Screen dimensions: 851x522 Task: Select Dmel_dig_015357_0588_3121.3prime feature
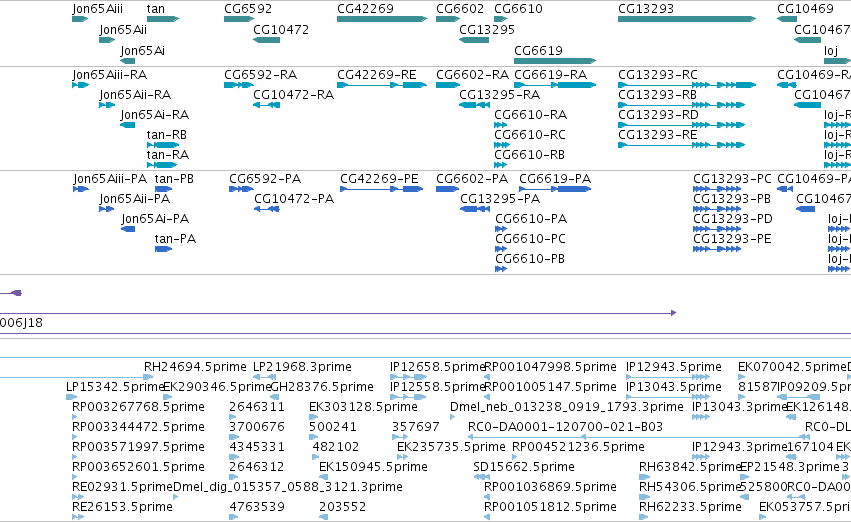[288, 487]
